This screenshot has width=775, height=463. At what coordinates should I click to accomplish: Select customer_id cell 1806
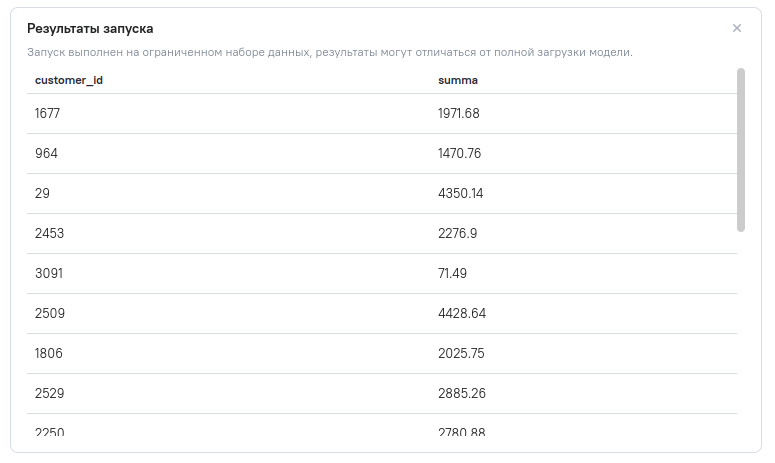tap(49, 354)
